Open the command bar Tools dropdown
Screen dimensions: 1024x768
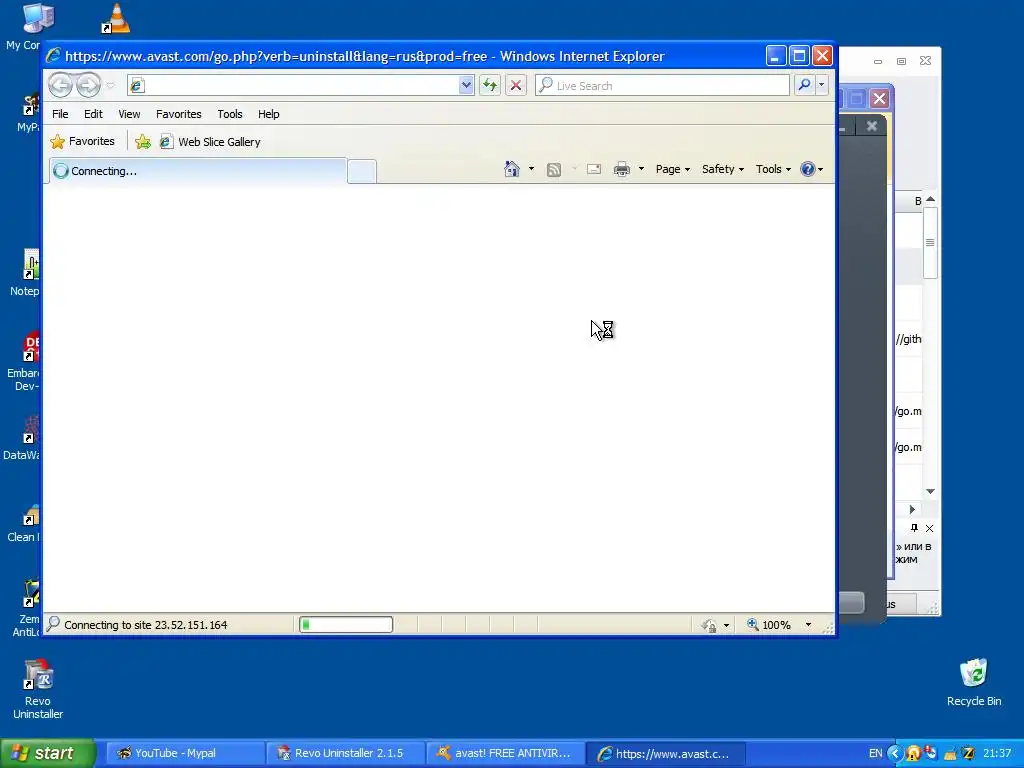click(773, 169)
